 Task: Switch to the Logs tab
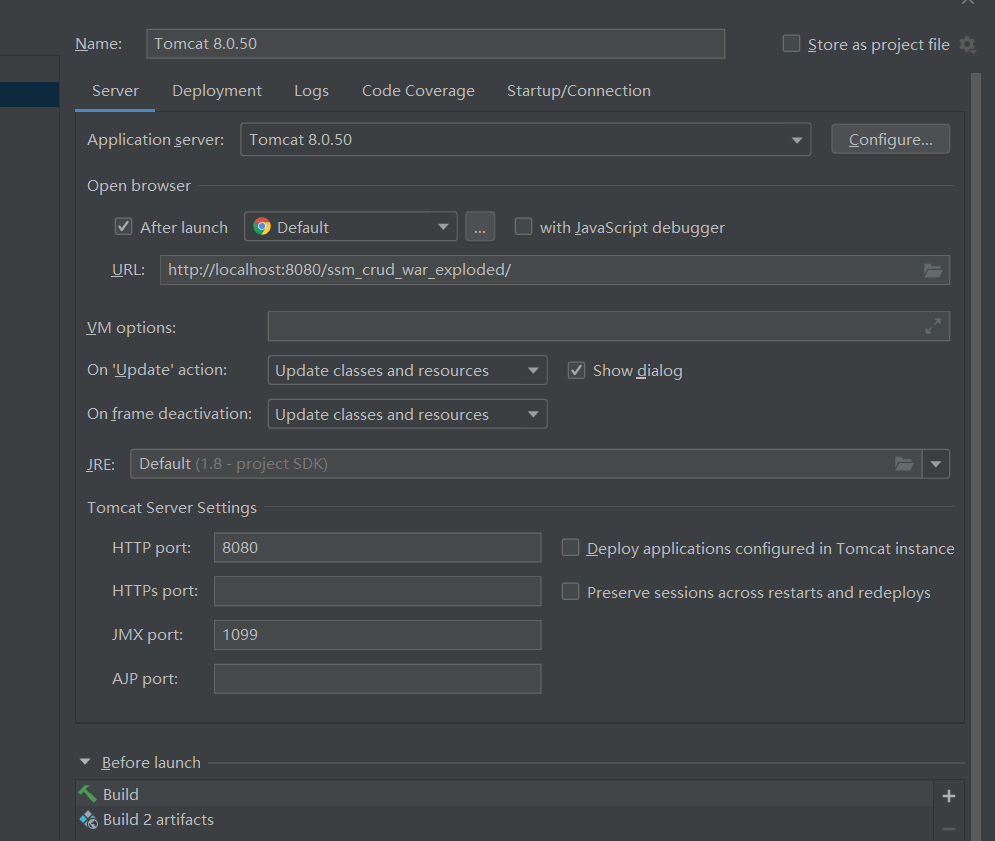[311, 91]
